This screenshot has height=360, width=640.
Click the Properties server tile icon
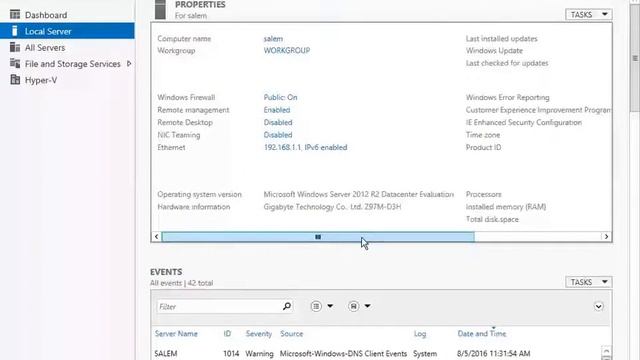(x=160, y=10)
